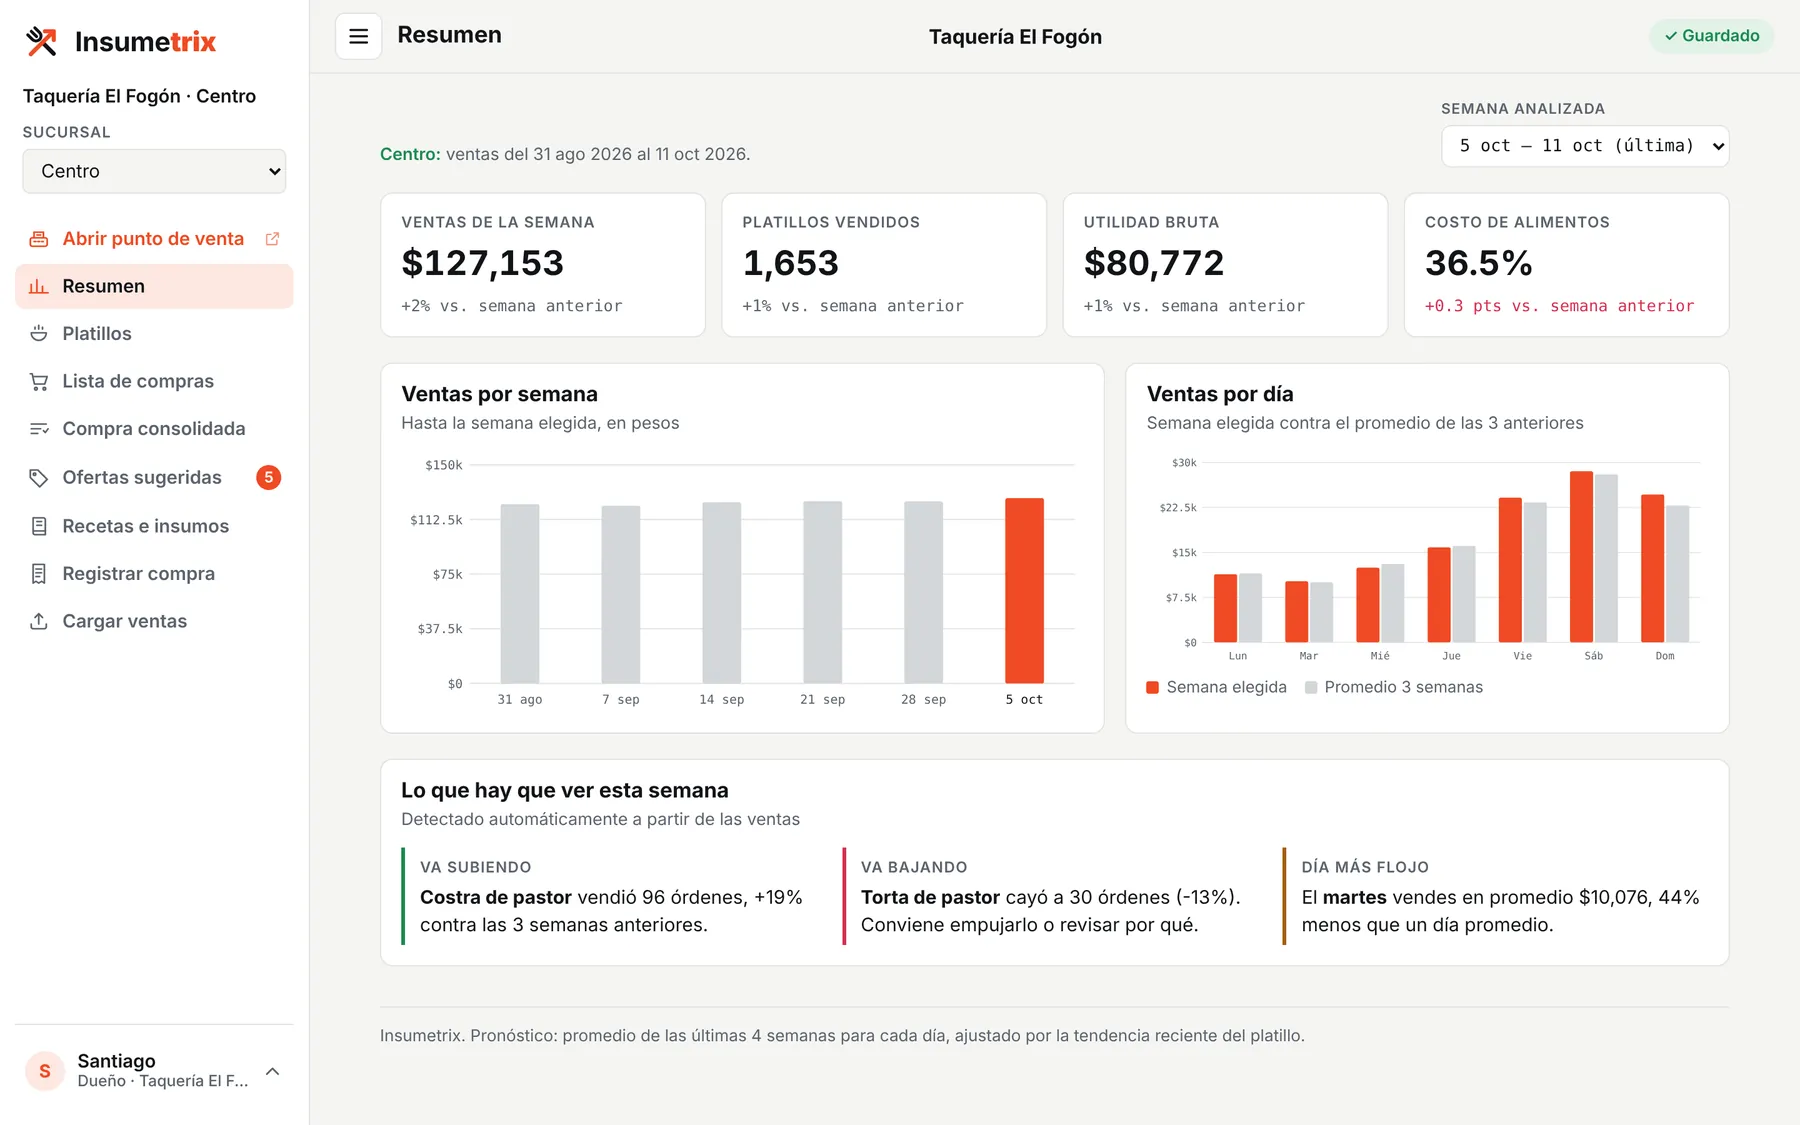1800x1125 pixels.
Task: Click the $127,153 weekly sales value
Action: (483, 263)
